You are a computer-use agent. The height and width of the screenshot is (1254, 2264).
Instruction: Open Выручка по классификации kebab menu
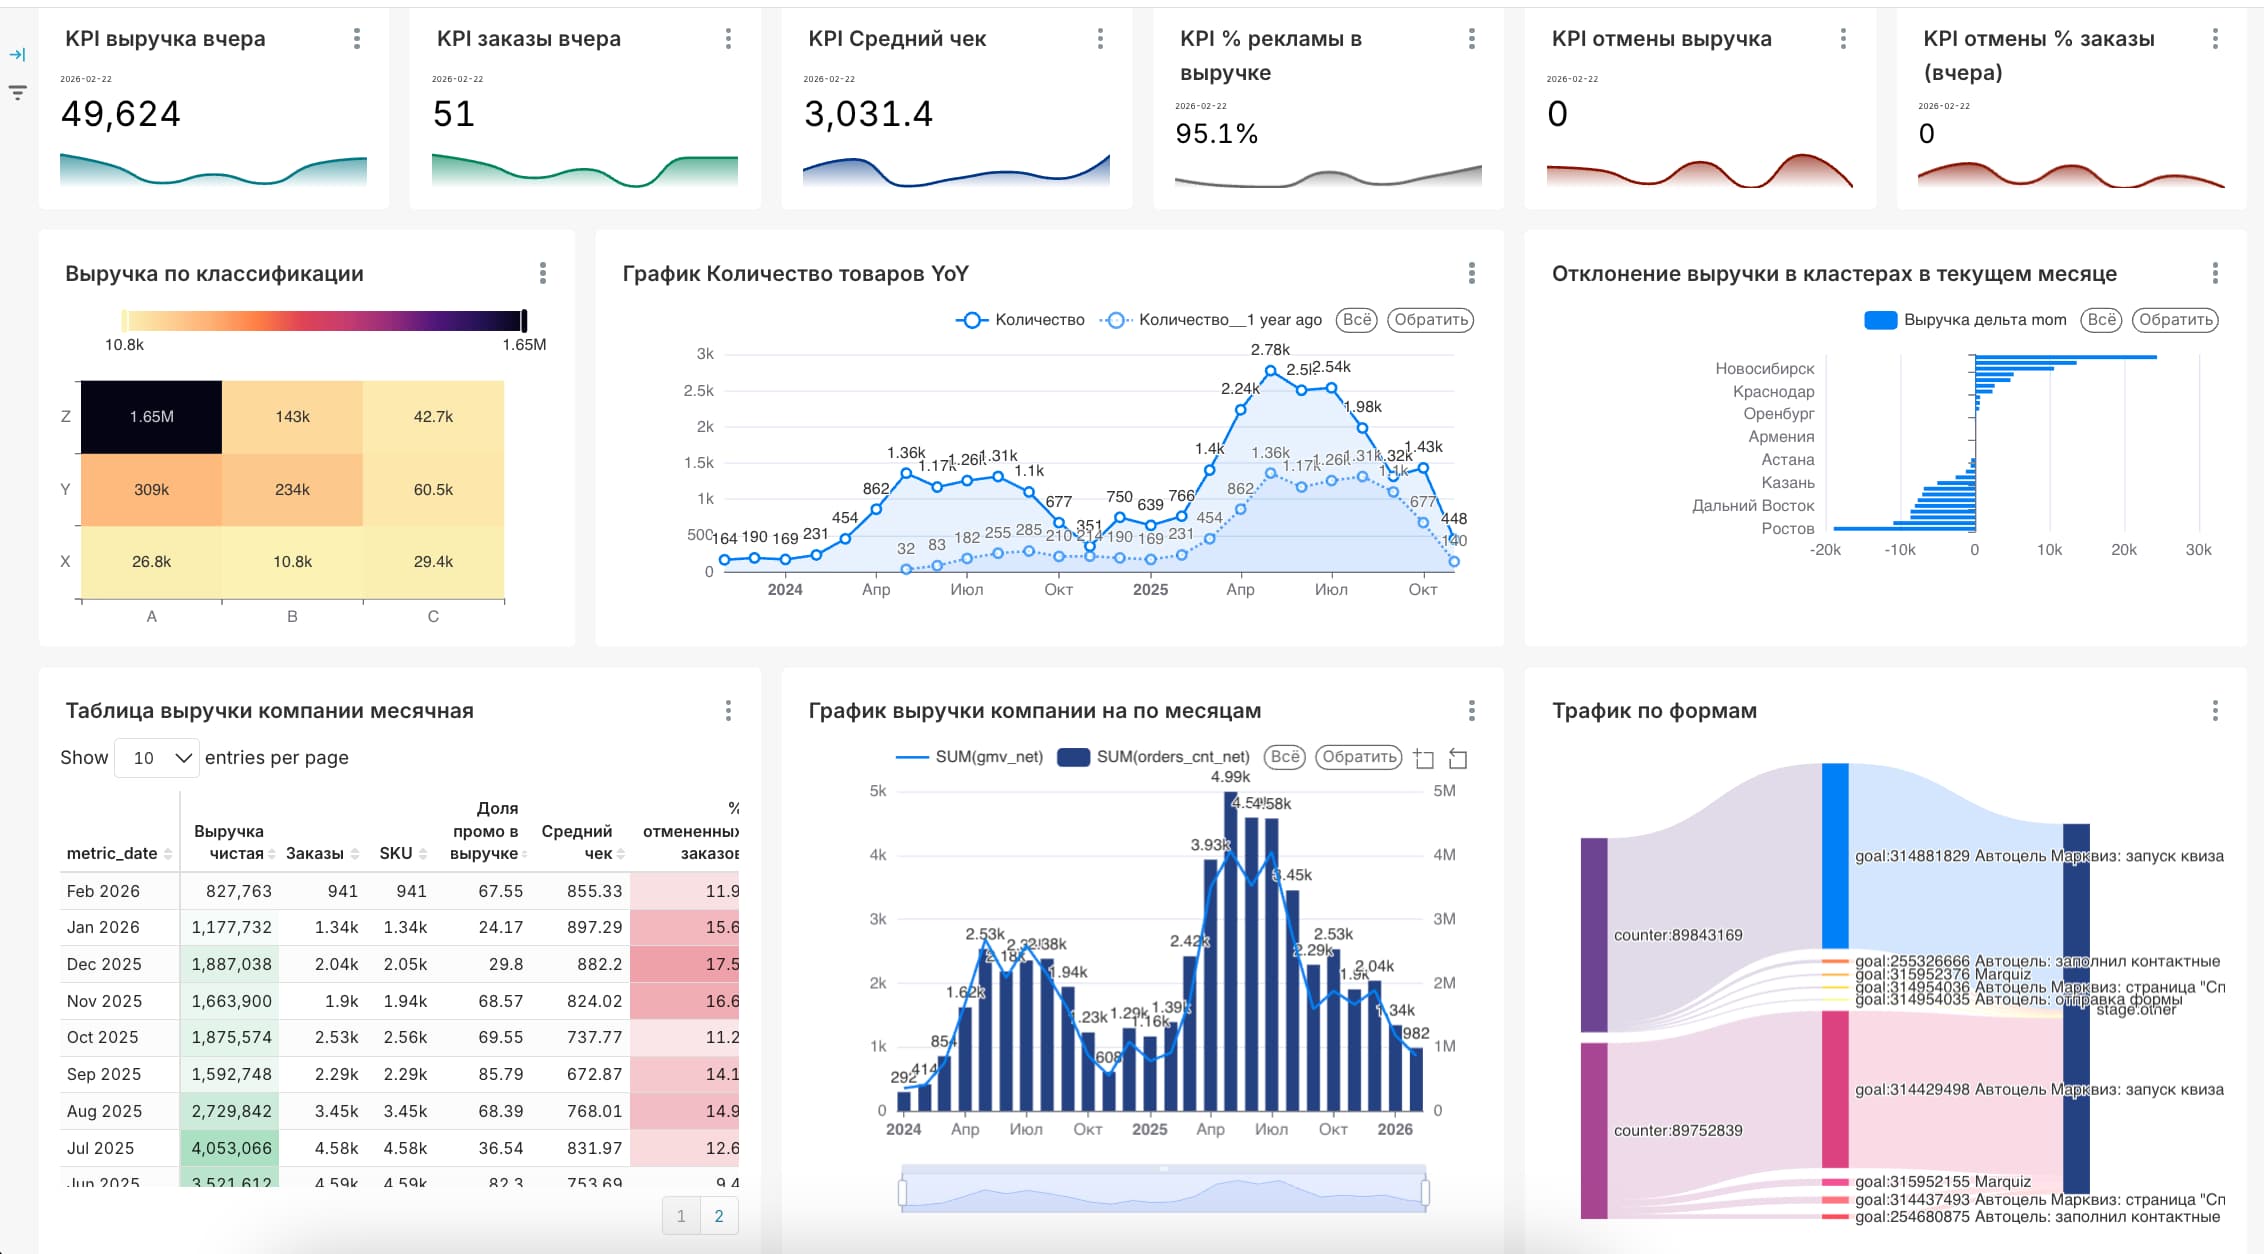[543, 273]
